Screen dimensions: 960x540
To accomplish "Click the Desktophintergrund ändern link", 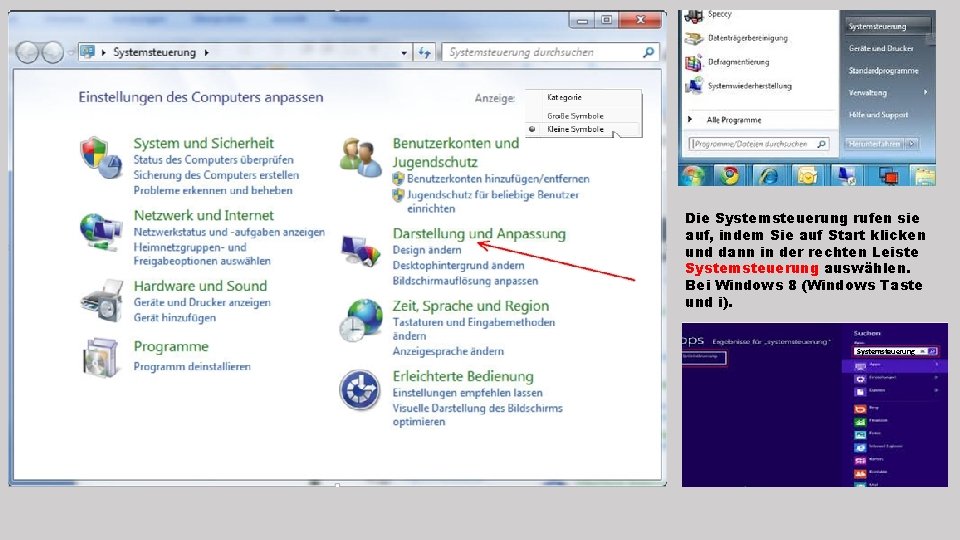I will (459, 265).
